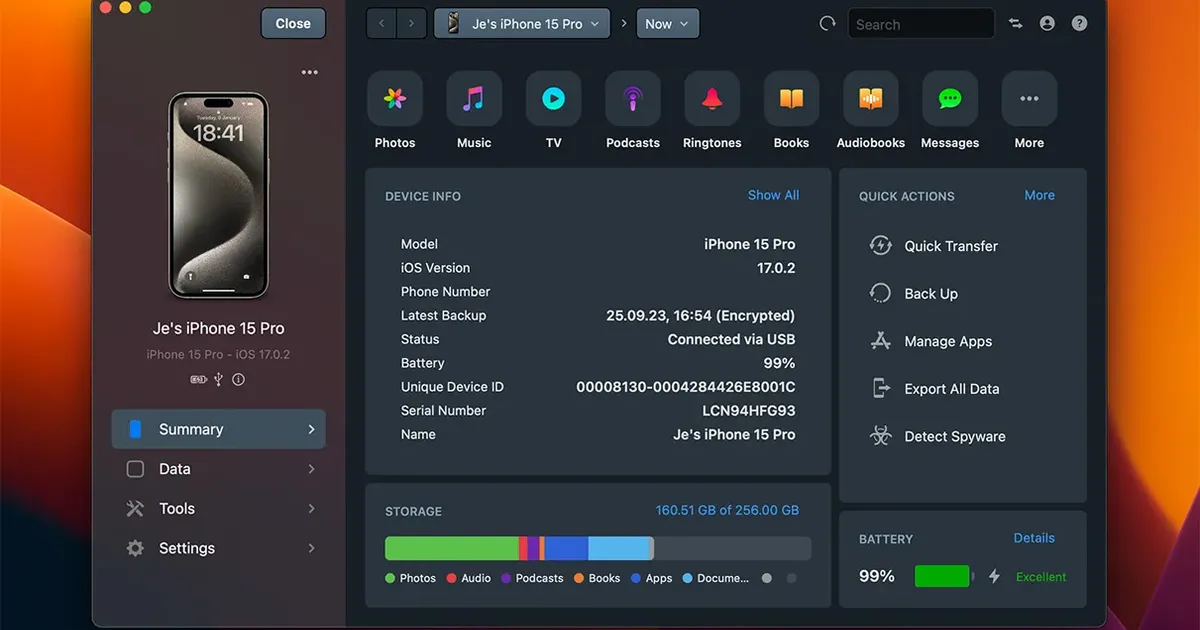Expand the Settings chevron in sidebar
The height and width of the screenshot is (630, 1200).
click(x=311, y=548)
